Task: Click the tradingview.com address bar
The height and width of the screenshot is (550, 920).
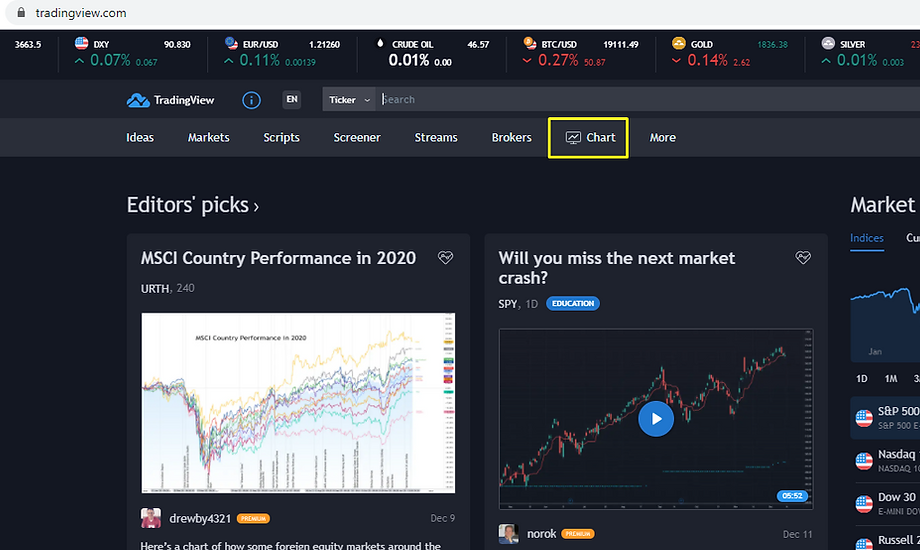Action: coord(80,13)
